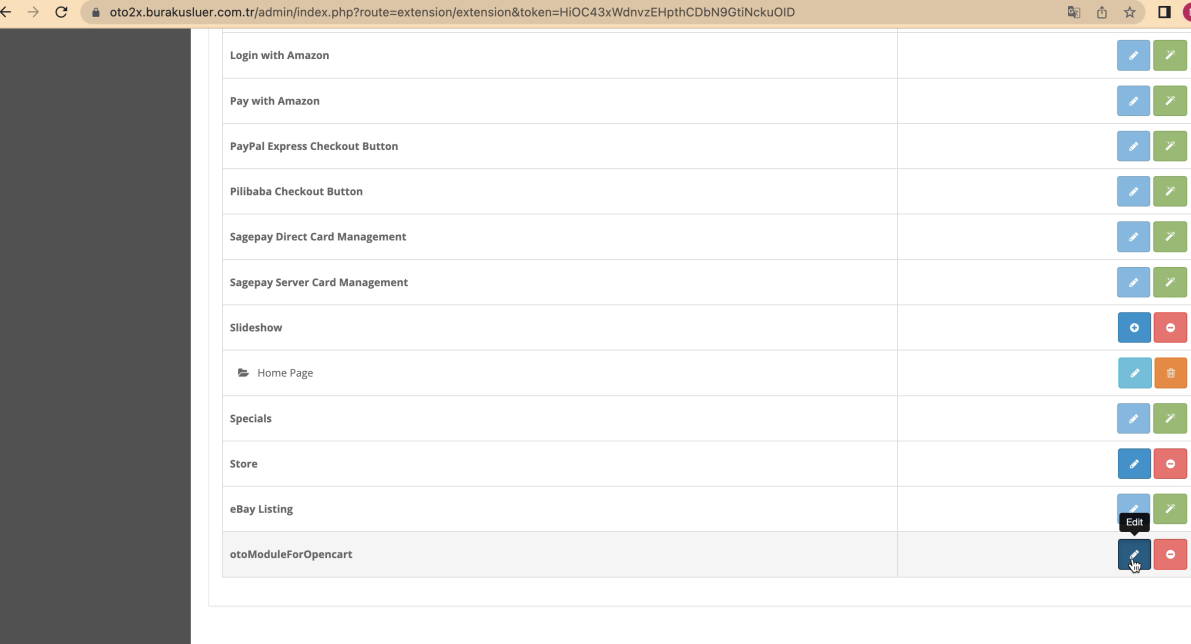Select the Home Page folder entry

[275, 373]
